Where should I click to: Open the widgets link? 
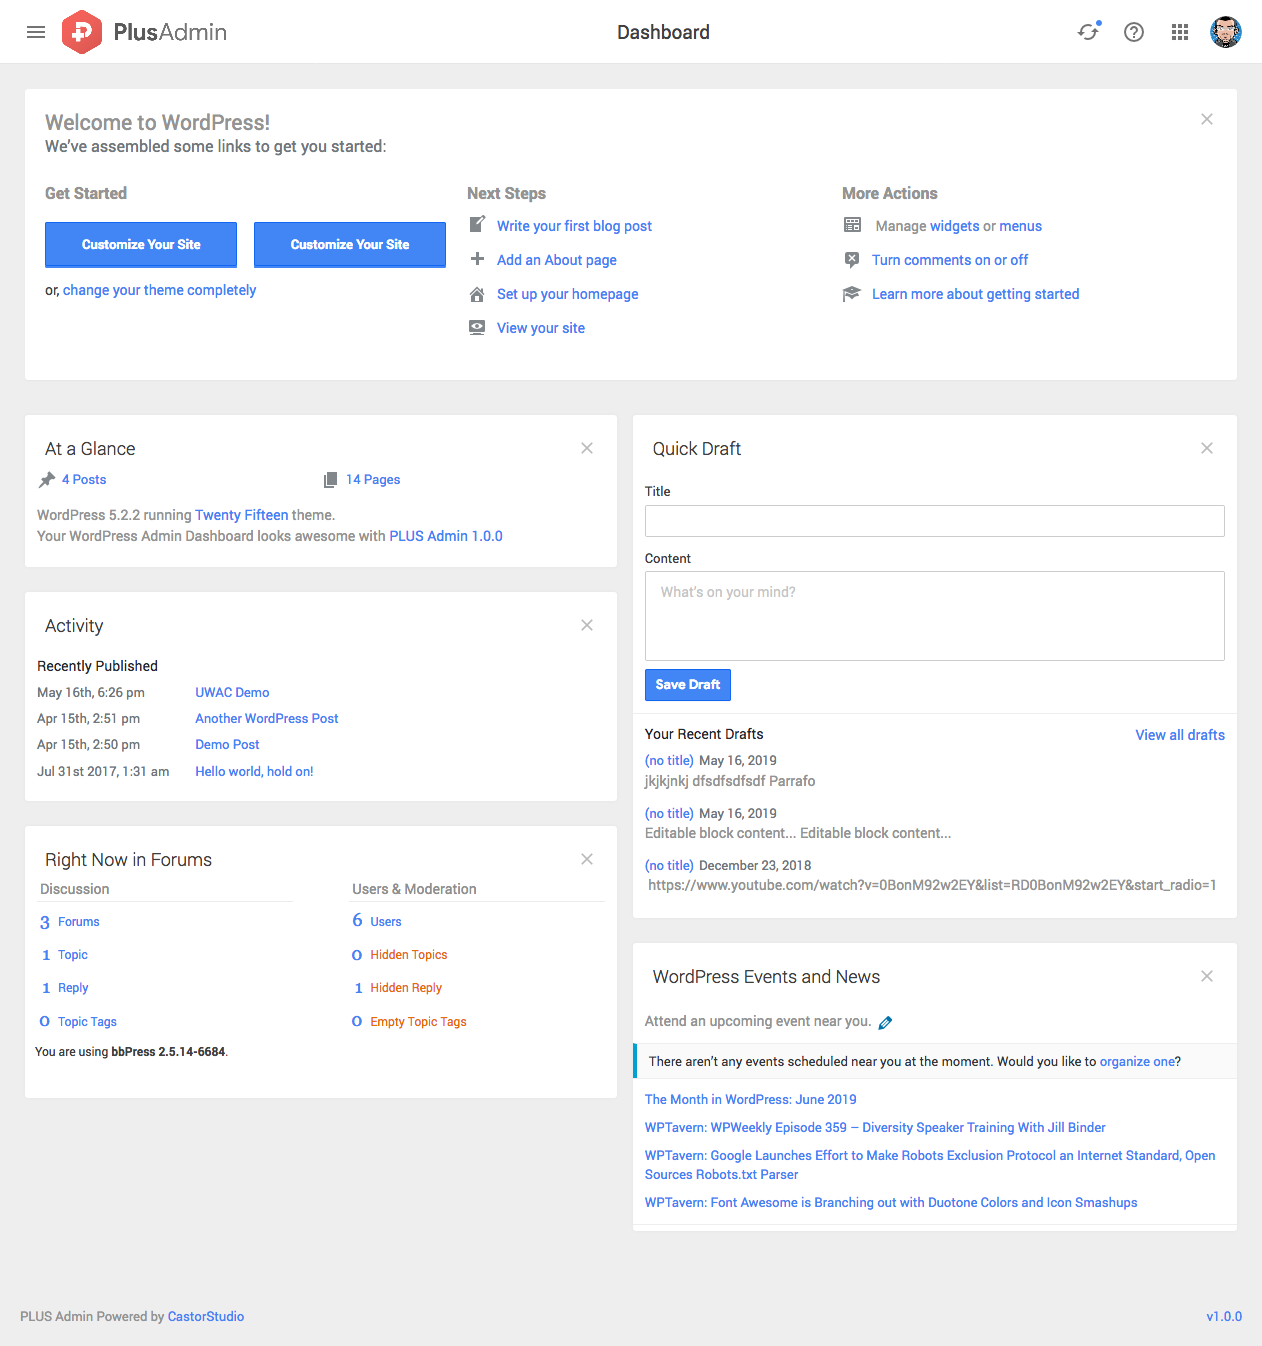pos(955,226)
